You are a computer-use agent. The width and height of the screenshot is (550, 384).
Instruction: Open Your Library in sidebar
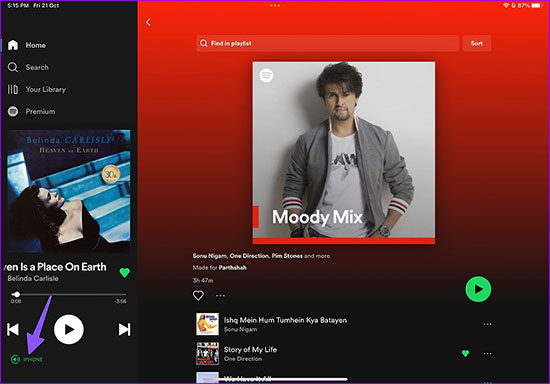pyautogui.click(x=36, y=89)
